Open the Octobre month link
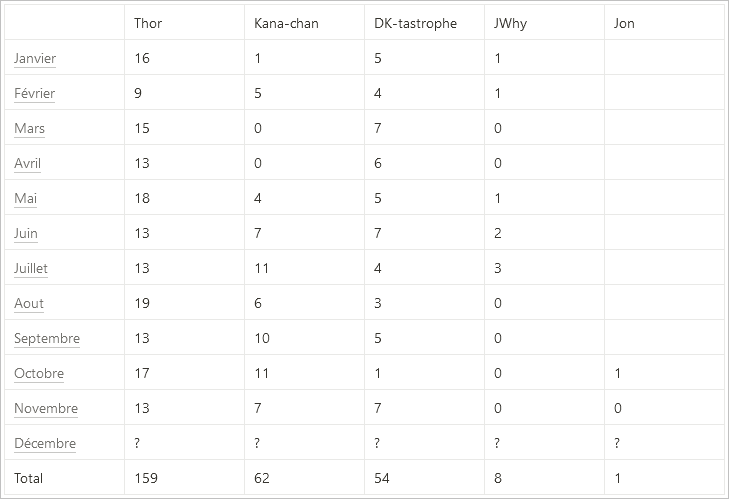Viewport: 729px width, 499px height. tap(39, 373)
